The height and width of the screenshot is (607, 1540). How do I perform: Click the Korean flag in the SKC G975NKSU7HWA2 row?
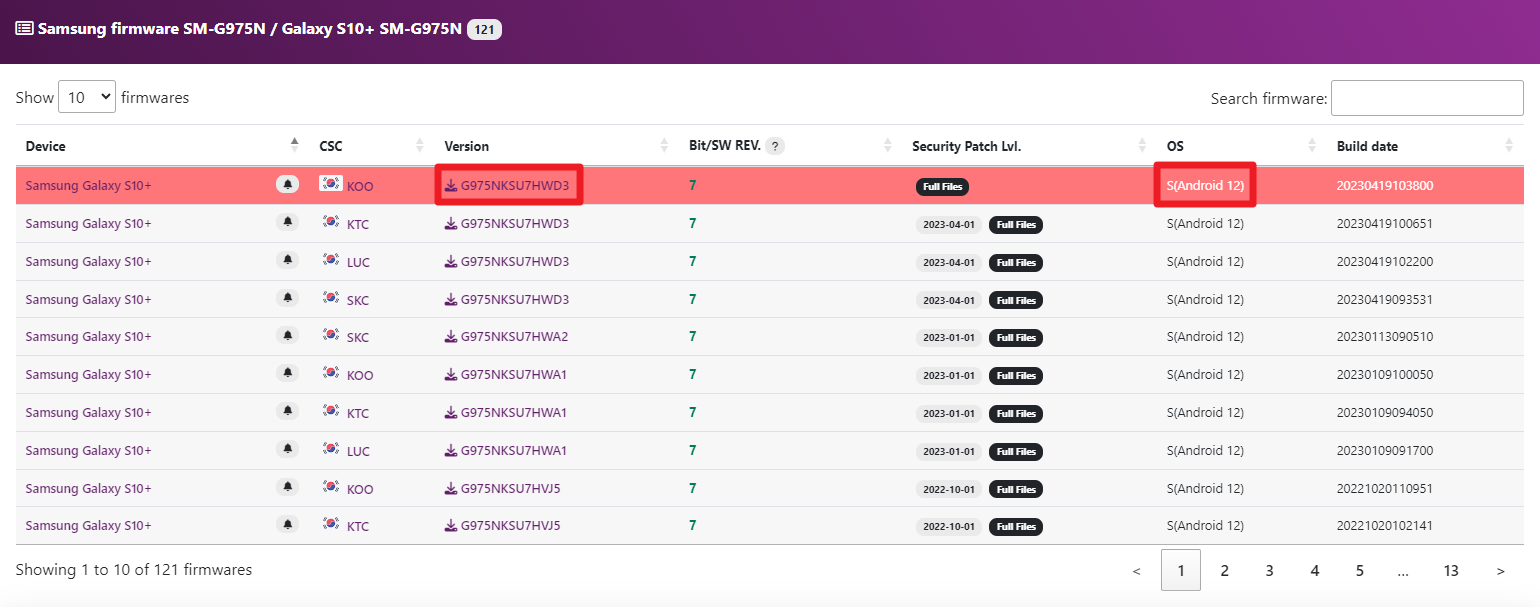point(331,336)
